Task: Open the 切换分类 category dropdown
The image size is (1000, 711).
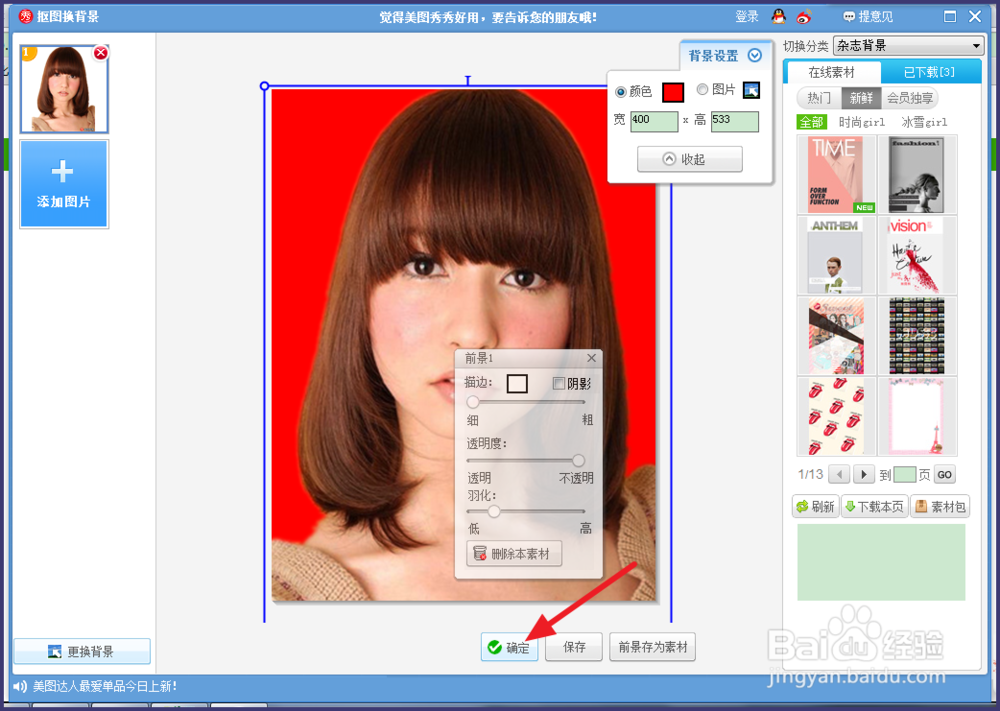Action: [908, 46]
